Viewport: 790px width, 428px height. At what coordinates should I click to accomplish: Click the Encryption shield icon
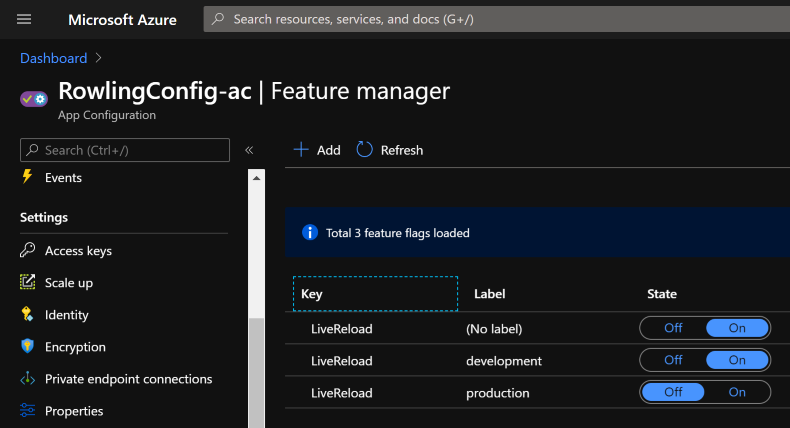[27, 346]
